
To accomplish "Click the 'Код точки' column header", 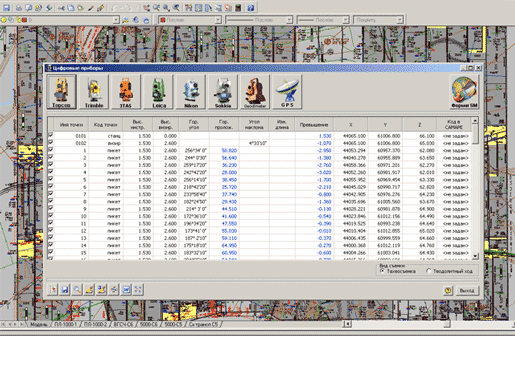I will point(105,124).
